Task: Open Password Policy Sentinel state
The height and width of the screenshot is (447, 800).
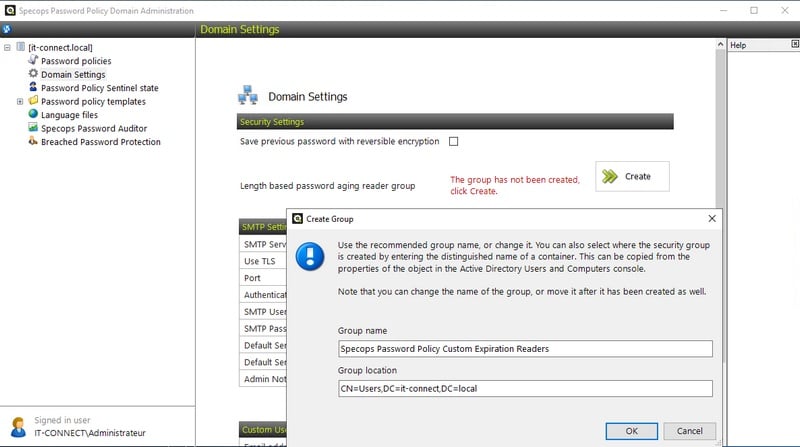Action: (x=99, y=88)
